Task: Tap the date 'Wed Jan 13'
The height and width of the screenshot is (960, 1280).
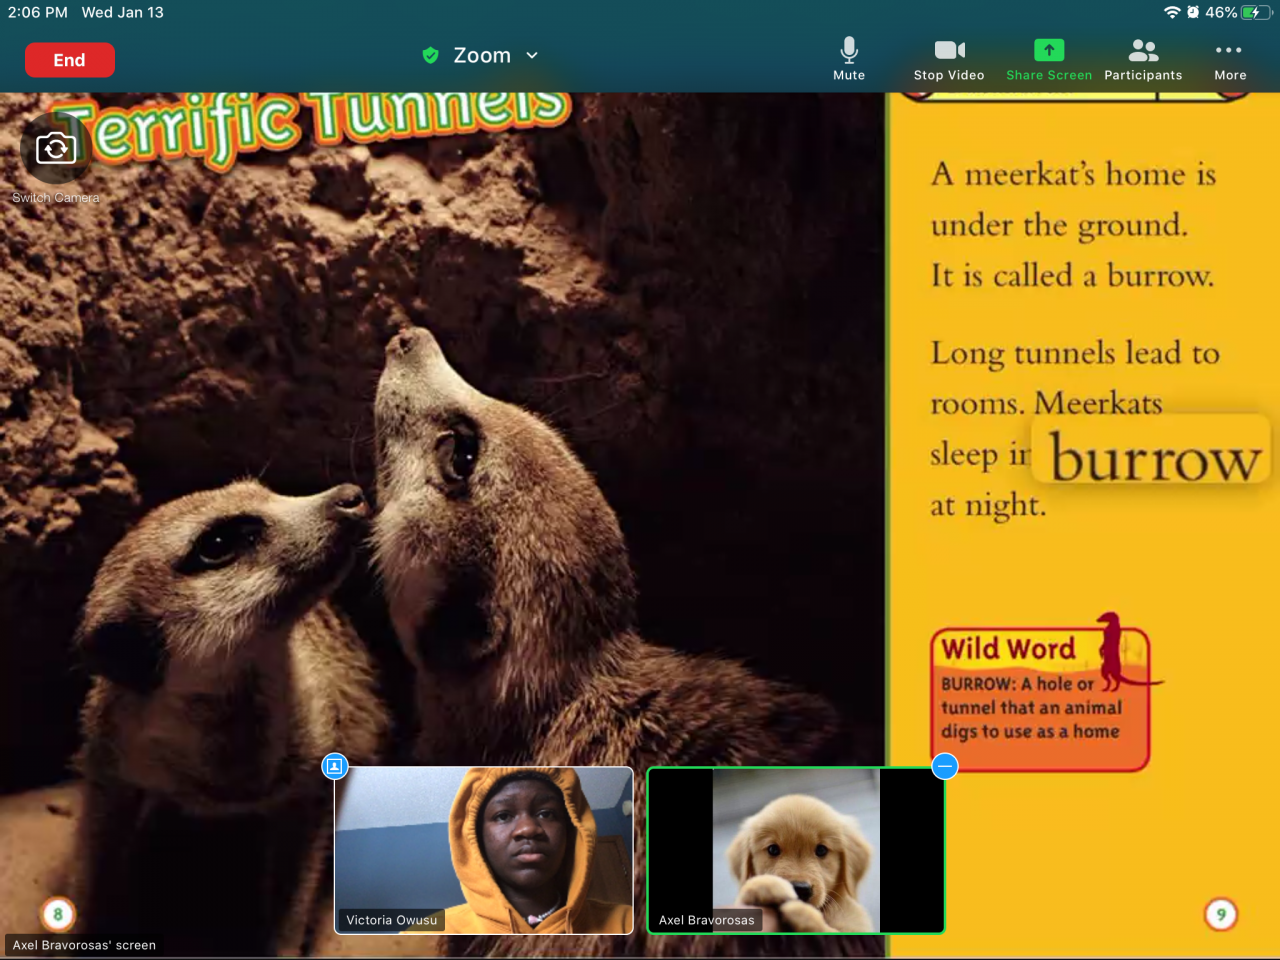Action: tap(123, 12)
